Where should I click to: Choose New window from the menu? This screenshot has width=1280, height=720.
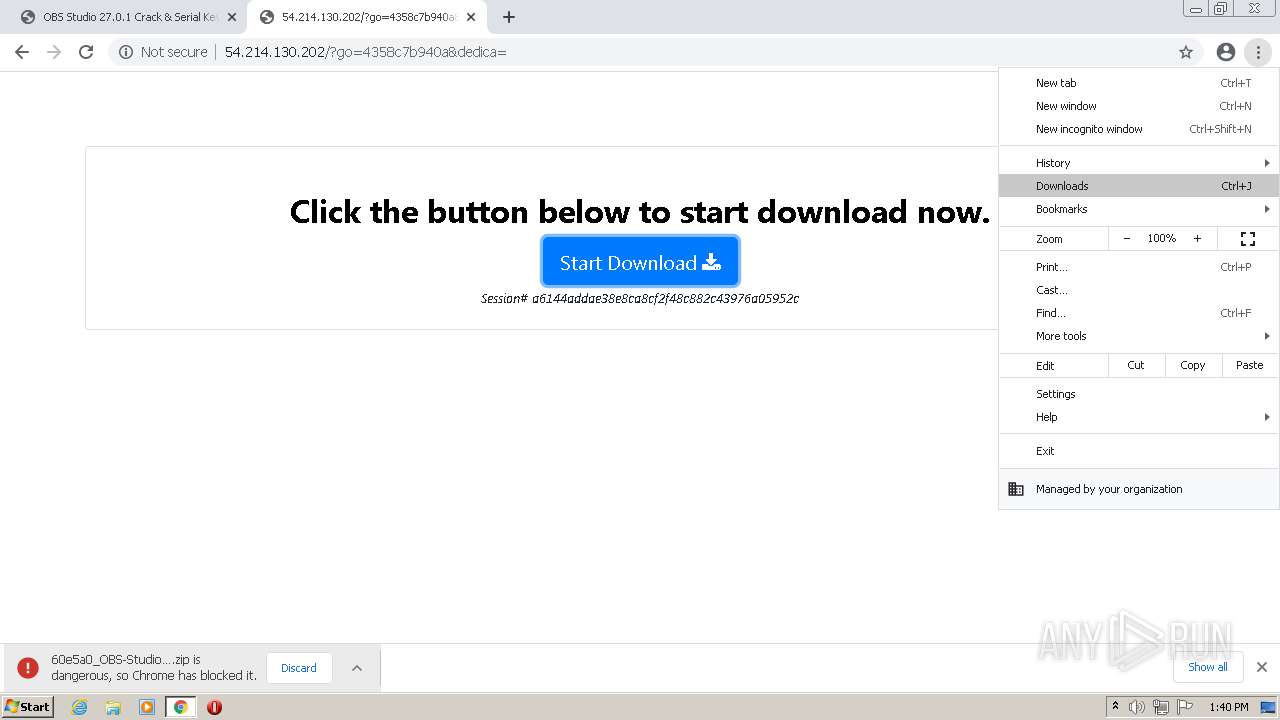[x=1139, y=106]
